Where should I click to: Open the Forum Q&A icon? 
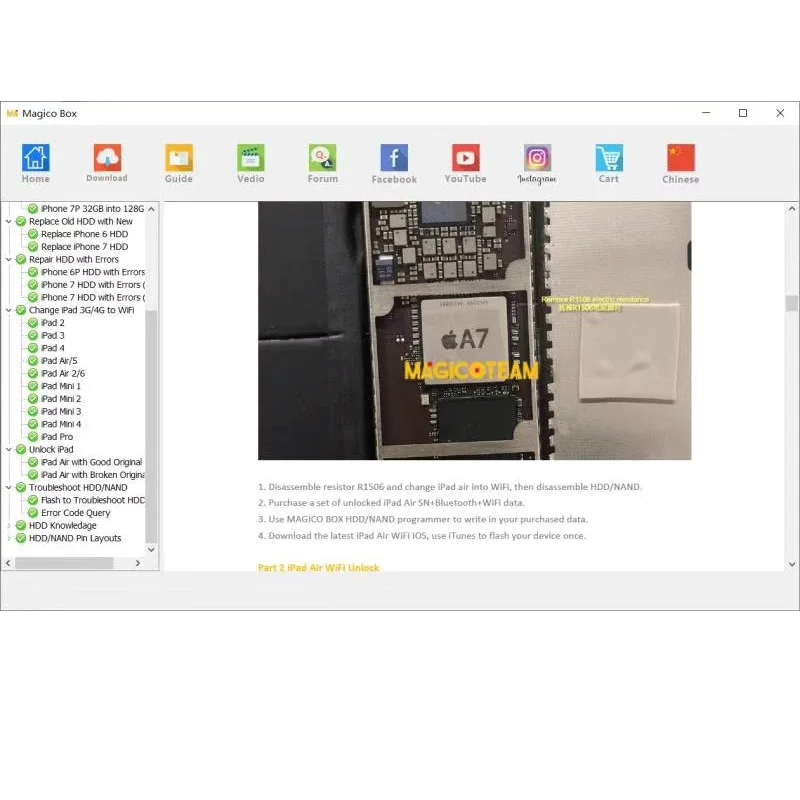(322, 158)
